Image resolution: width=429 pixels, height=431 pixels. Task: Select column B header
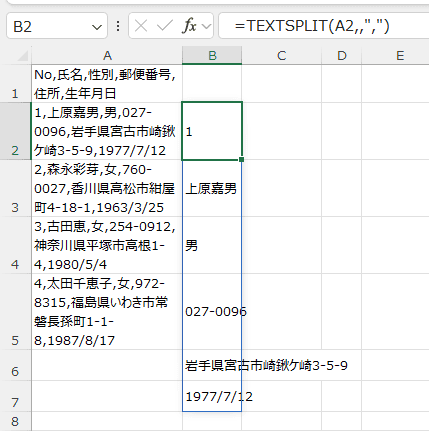212,55
